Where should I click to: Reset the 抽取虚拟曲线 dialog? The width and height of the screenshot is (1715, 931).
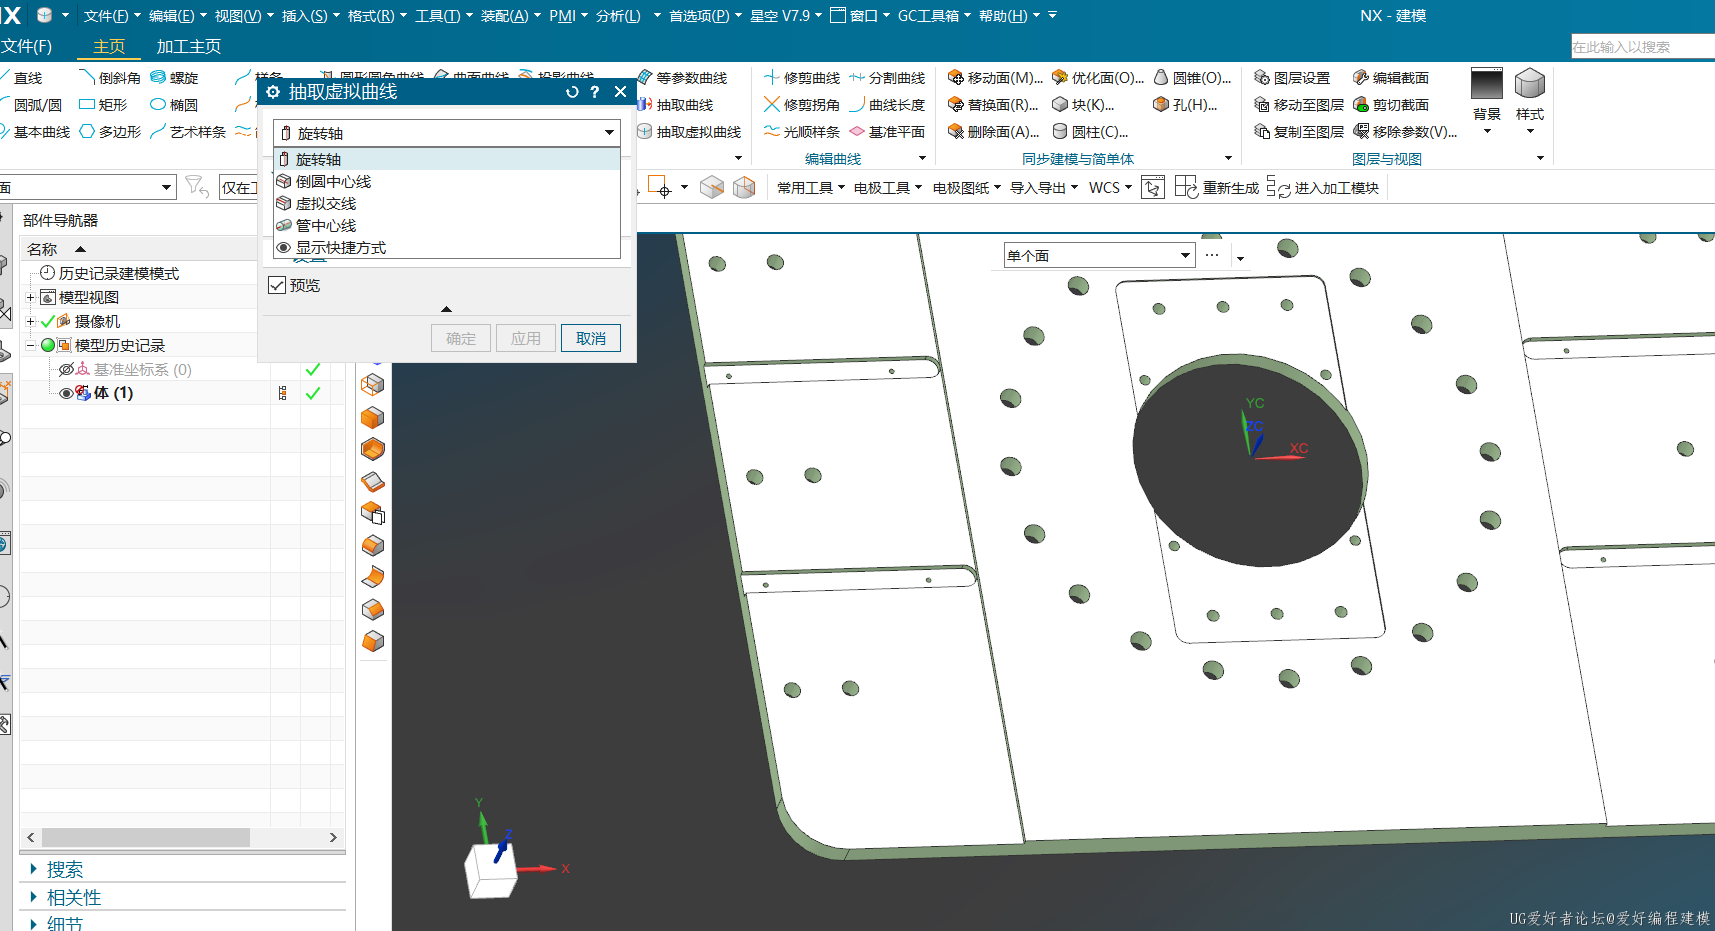point(572,92)
